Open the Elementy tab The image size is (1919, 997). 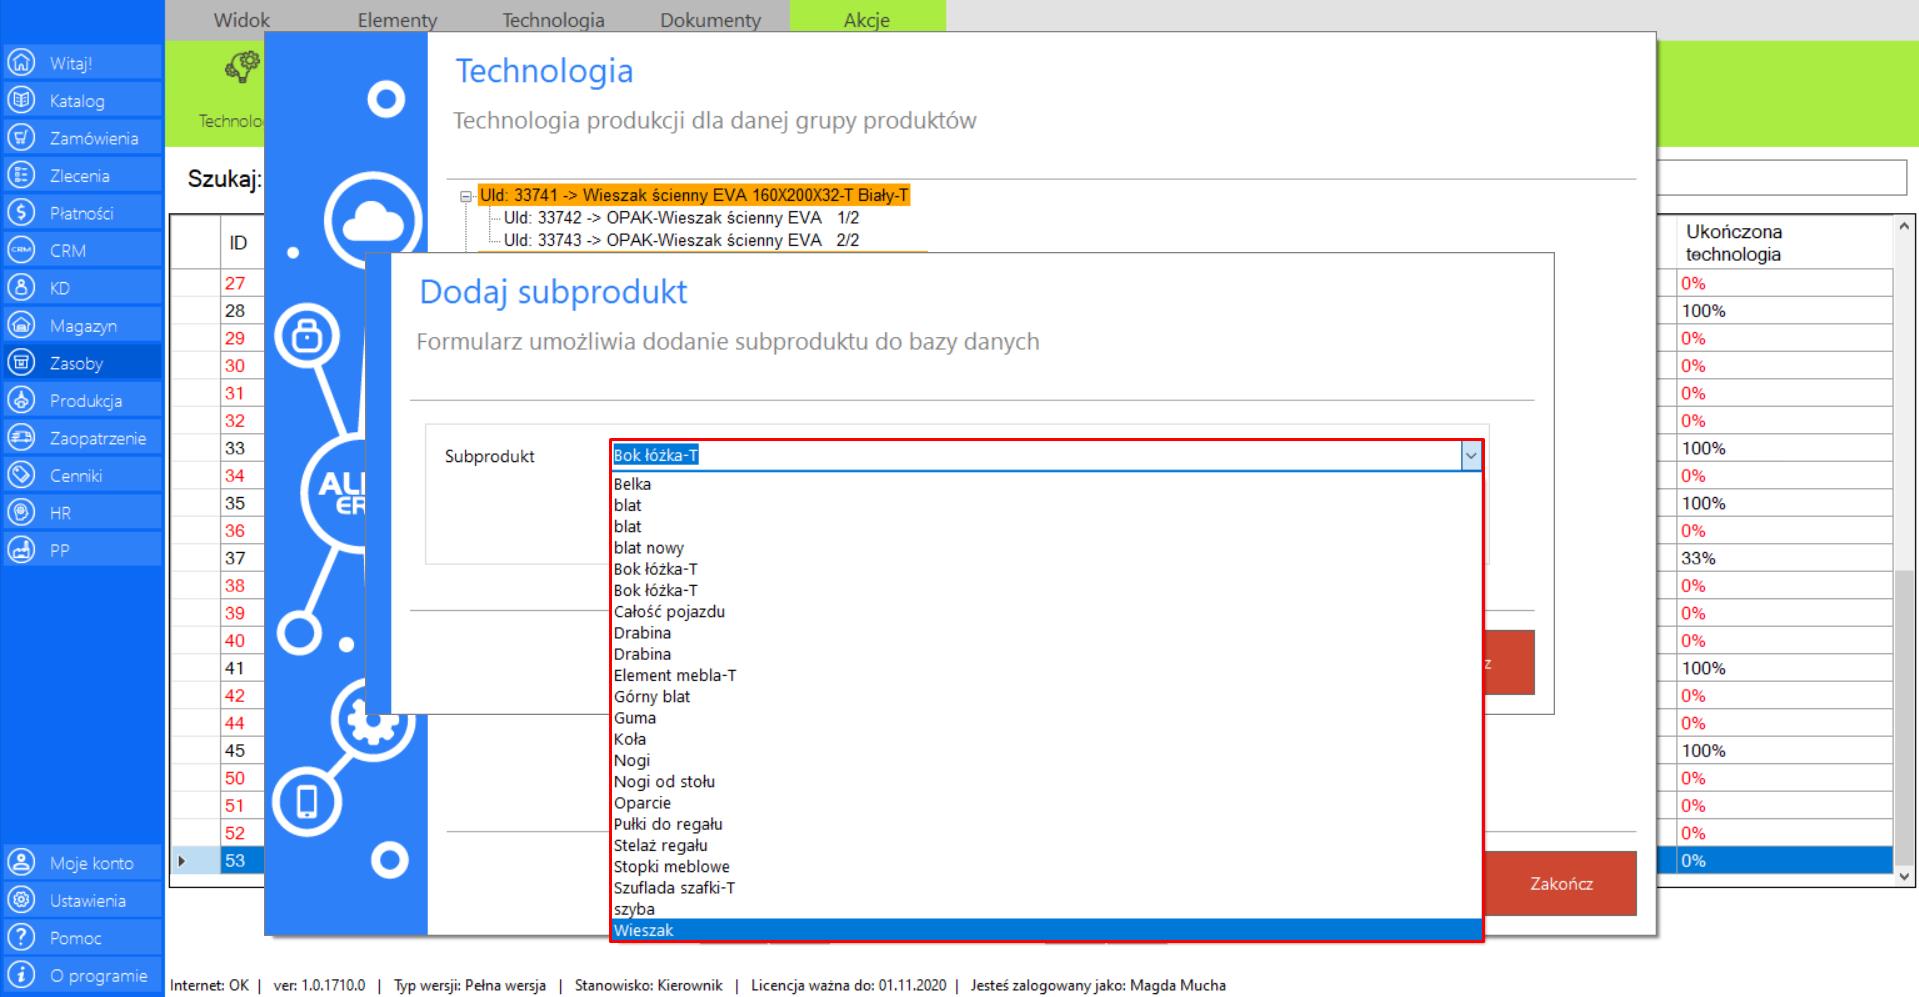[x=397, y=20]
